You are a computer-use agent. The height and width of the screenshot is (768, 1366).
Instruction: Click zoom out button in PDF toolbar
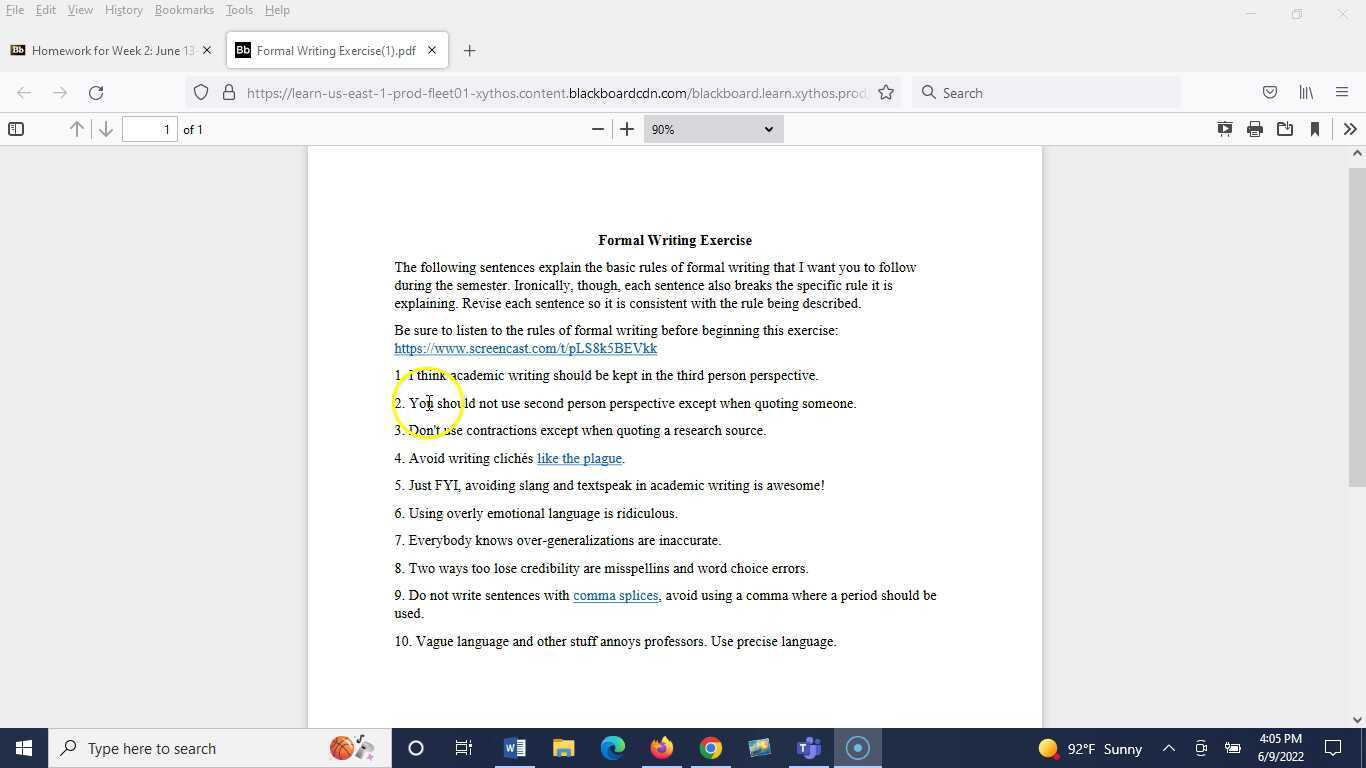tap(597, 129)
